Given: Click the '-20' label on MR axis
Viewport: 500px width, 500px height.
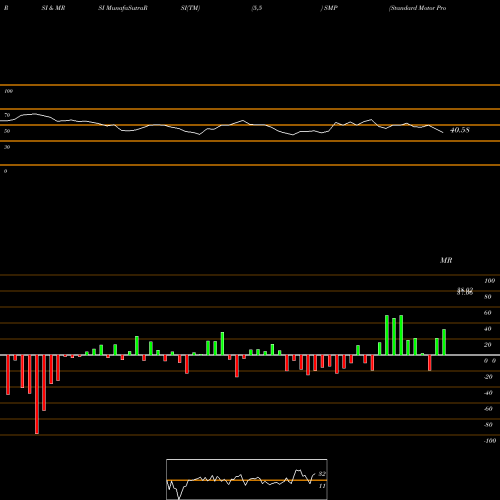Looking at the screenshot, I should point(488,377).
